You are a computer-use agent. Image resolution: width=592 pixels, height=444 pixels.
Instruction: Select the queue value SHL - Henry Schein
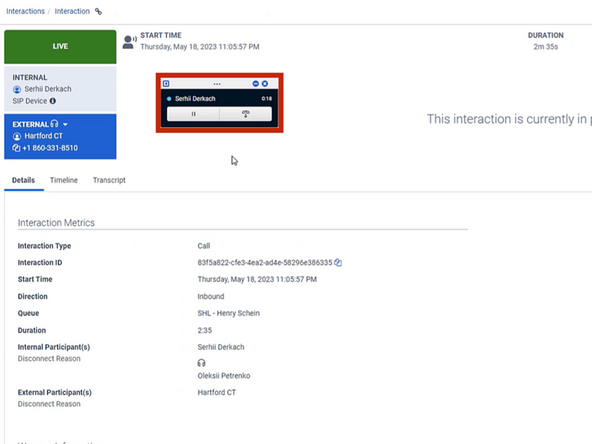pyautogui.click(x=228, y=313)
